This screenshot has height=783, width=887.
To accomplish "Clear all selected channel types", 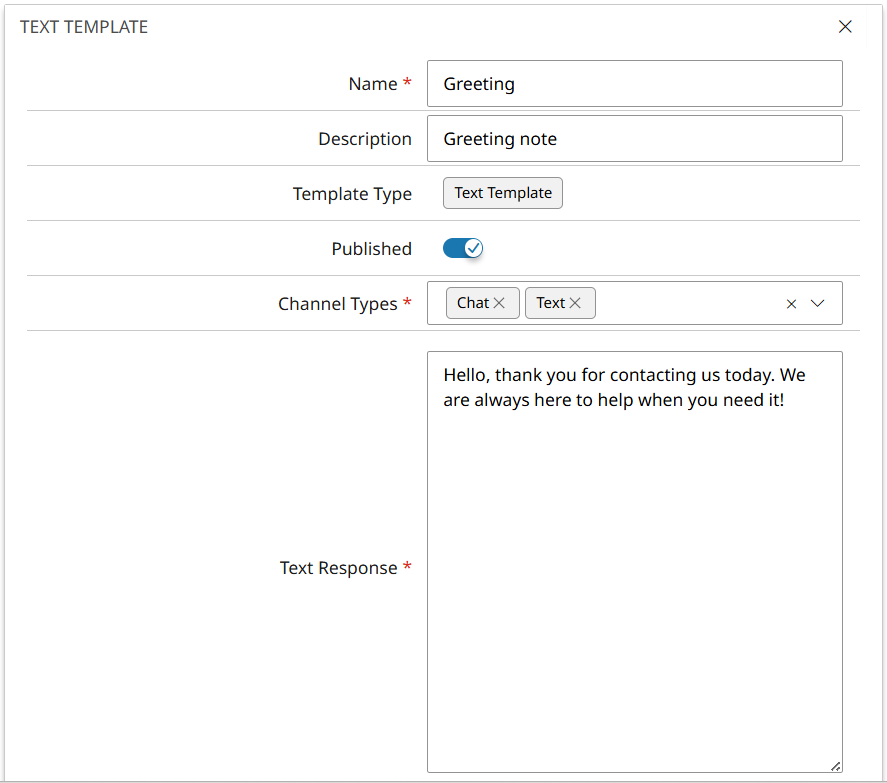I will [791, 304].
